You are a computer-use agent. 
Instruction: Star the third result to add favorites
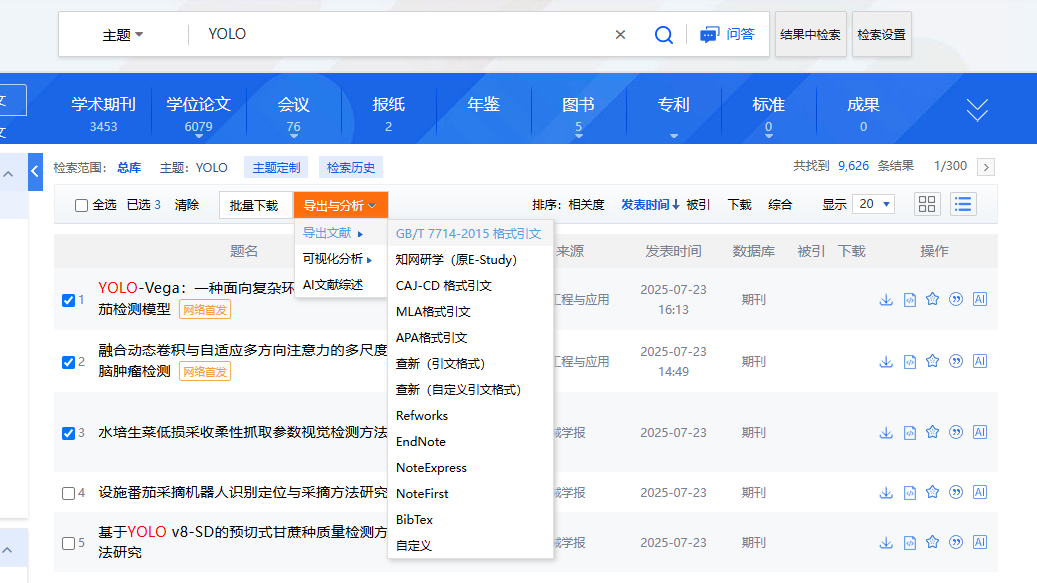933,432
